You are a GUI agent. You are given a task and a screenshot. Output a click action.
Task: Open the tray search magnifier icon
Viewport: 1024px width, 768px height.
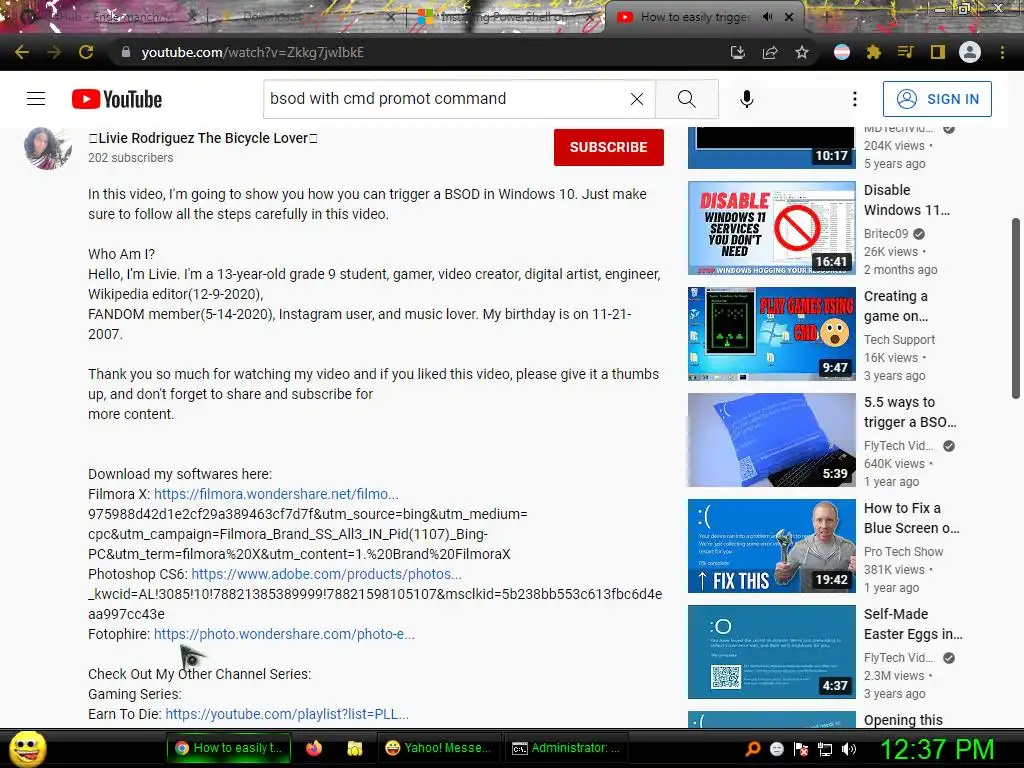coord(752,749)
